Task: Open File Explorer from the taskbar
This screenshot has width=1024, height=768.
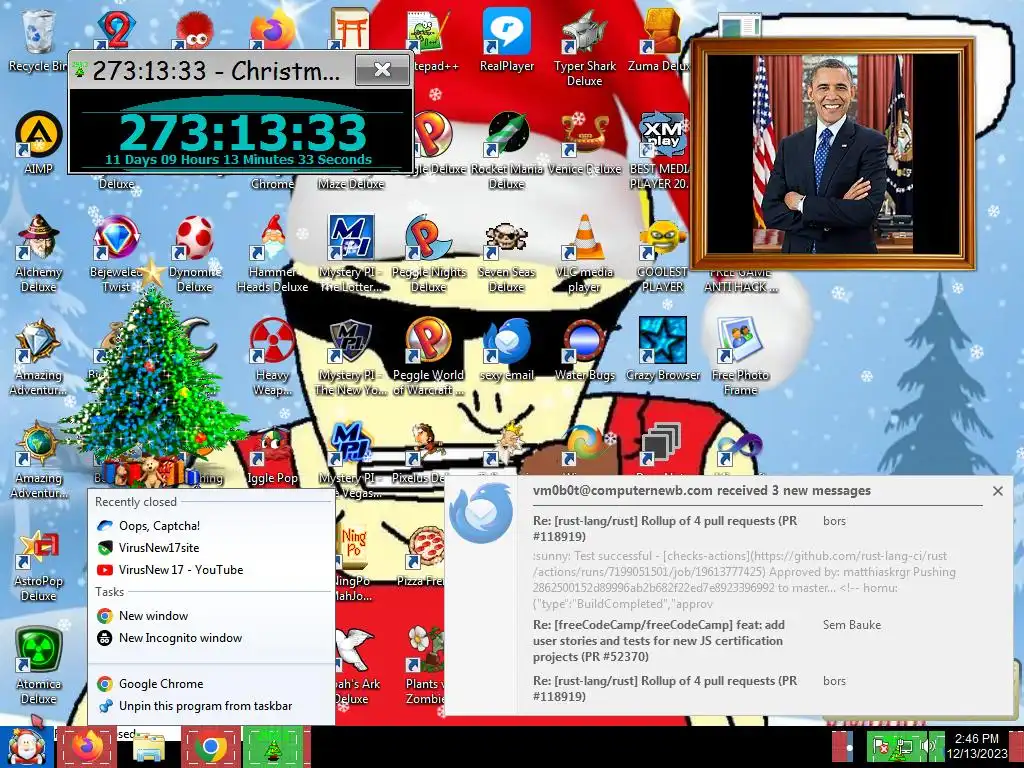Action: click(x=149, y=747)
